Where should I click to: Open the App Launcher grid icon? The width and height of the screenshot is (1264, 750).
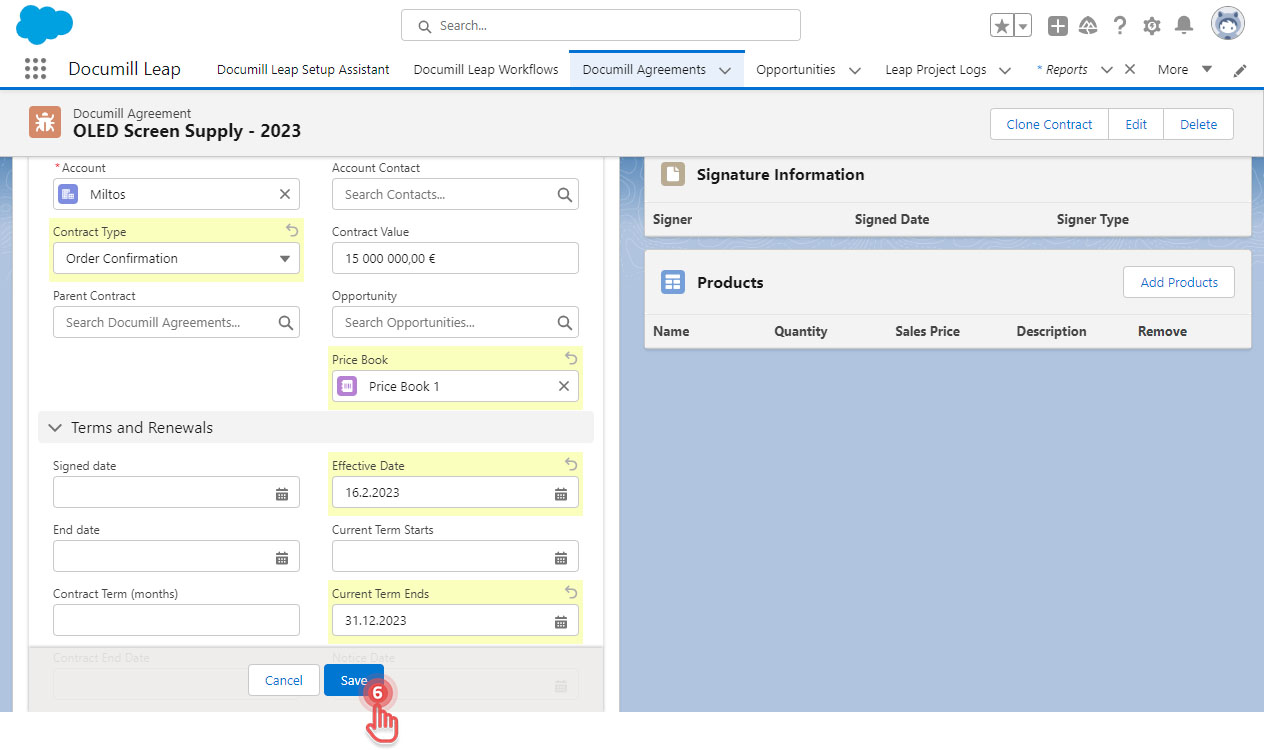coord(35,69)
